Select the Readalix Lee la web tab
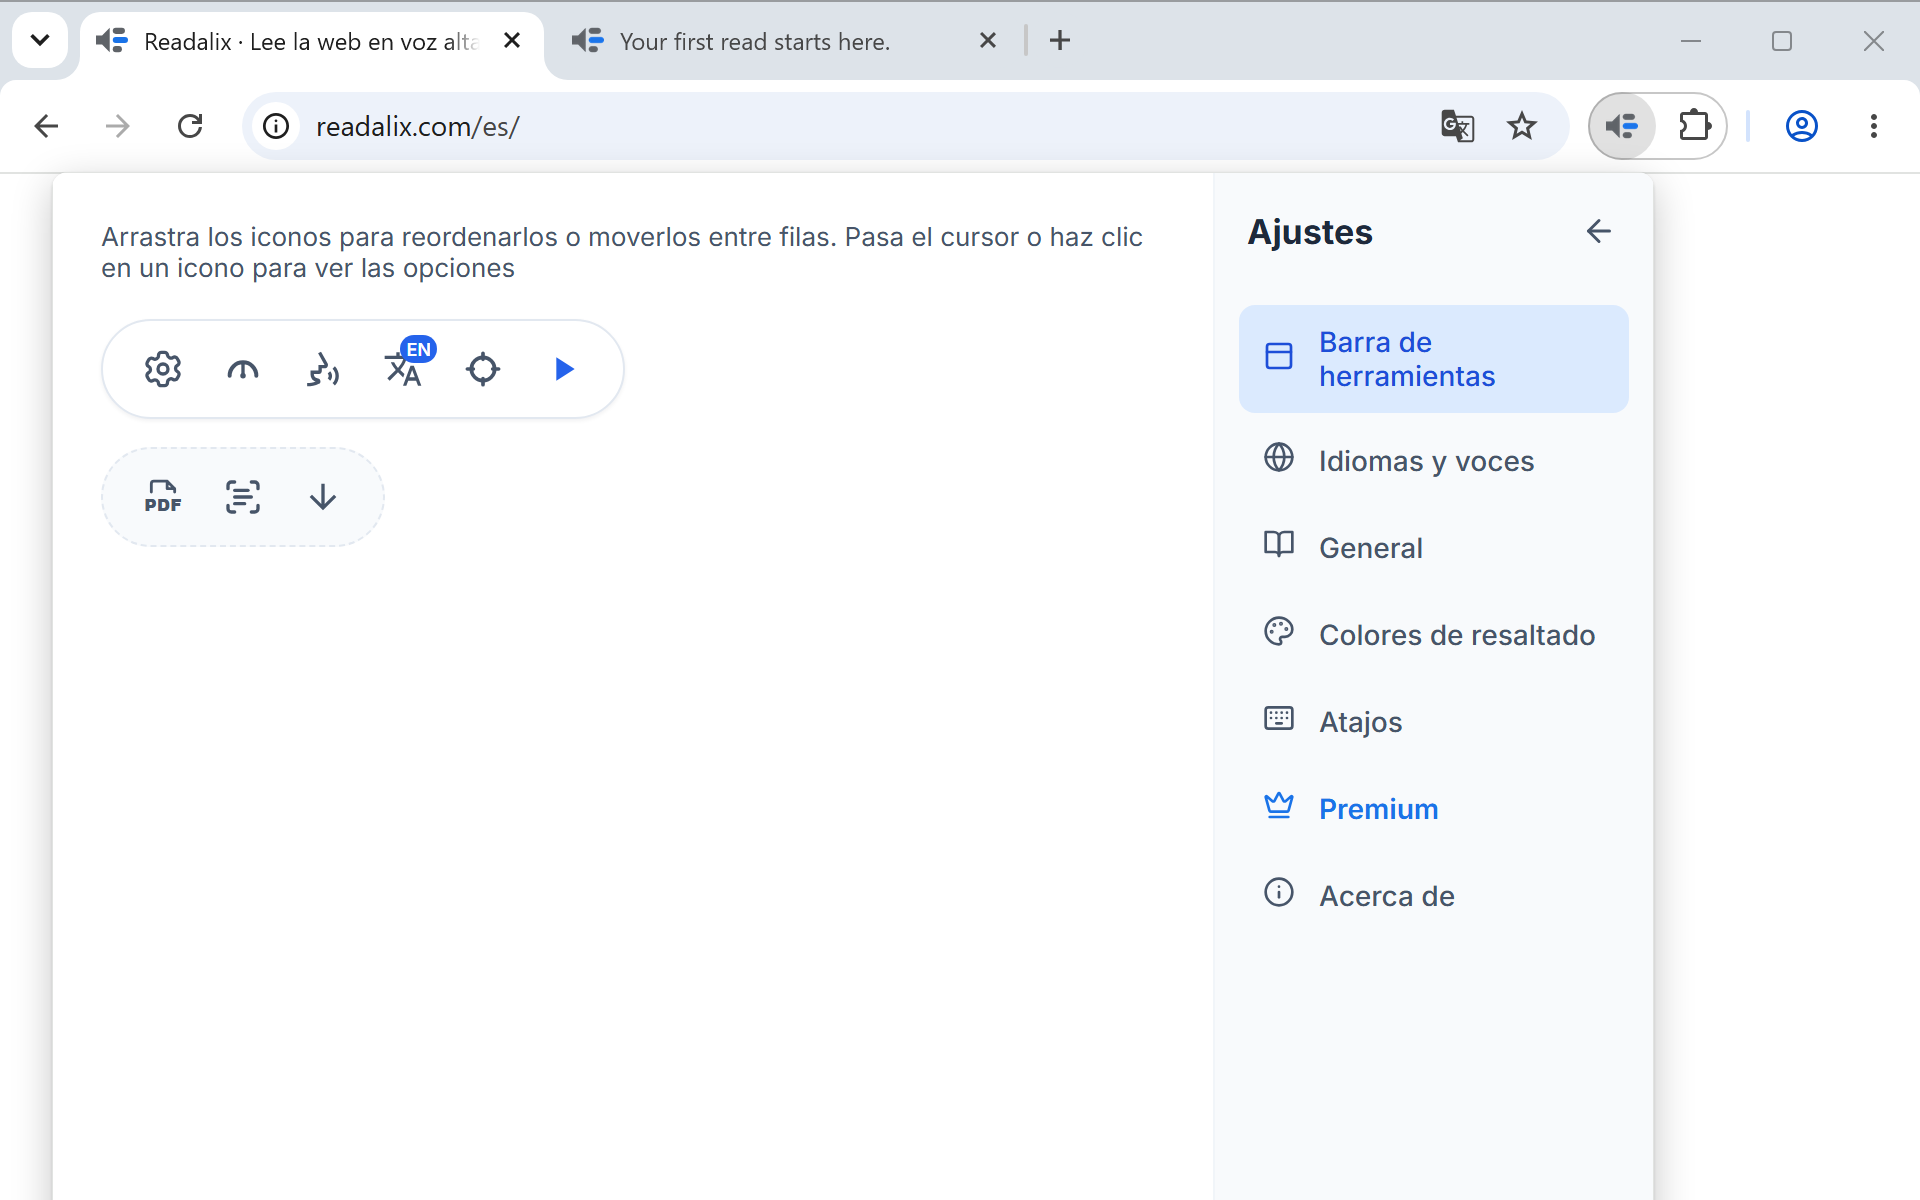Viewport: 1920px width, 1200px height. tap(310, 41)
